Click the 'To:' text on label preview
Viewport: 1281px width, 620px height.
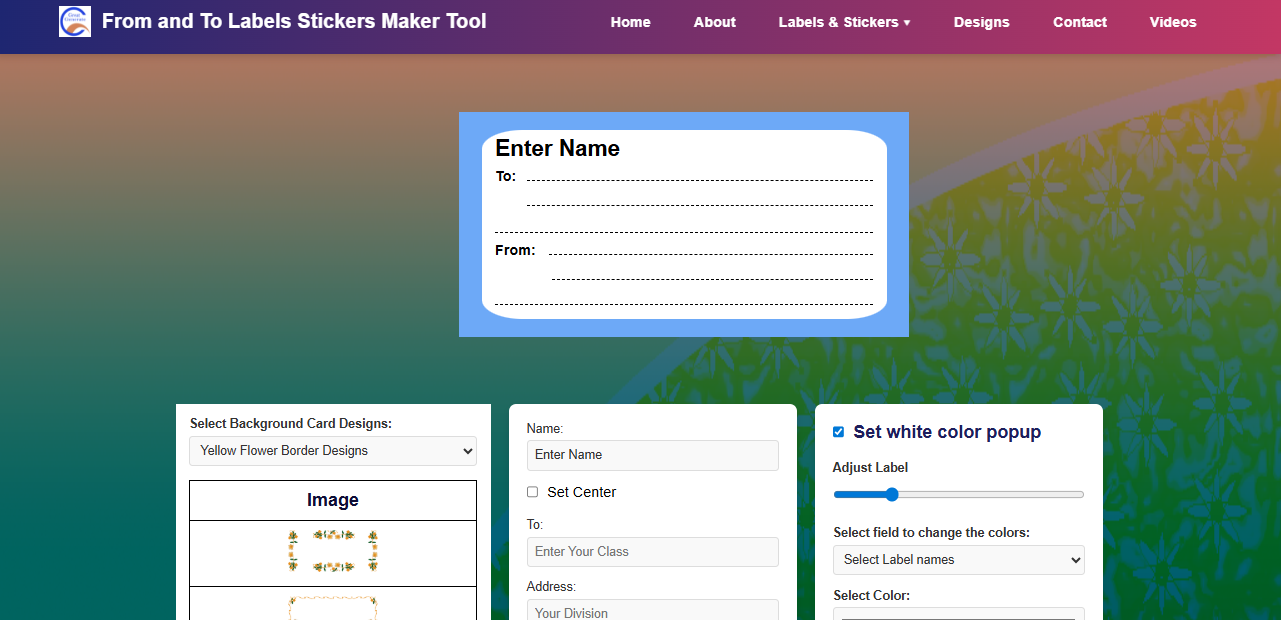(506, 176)
